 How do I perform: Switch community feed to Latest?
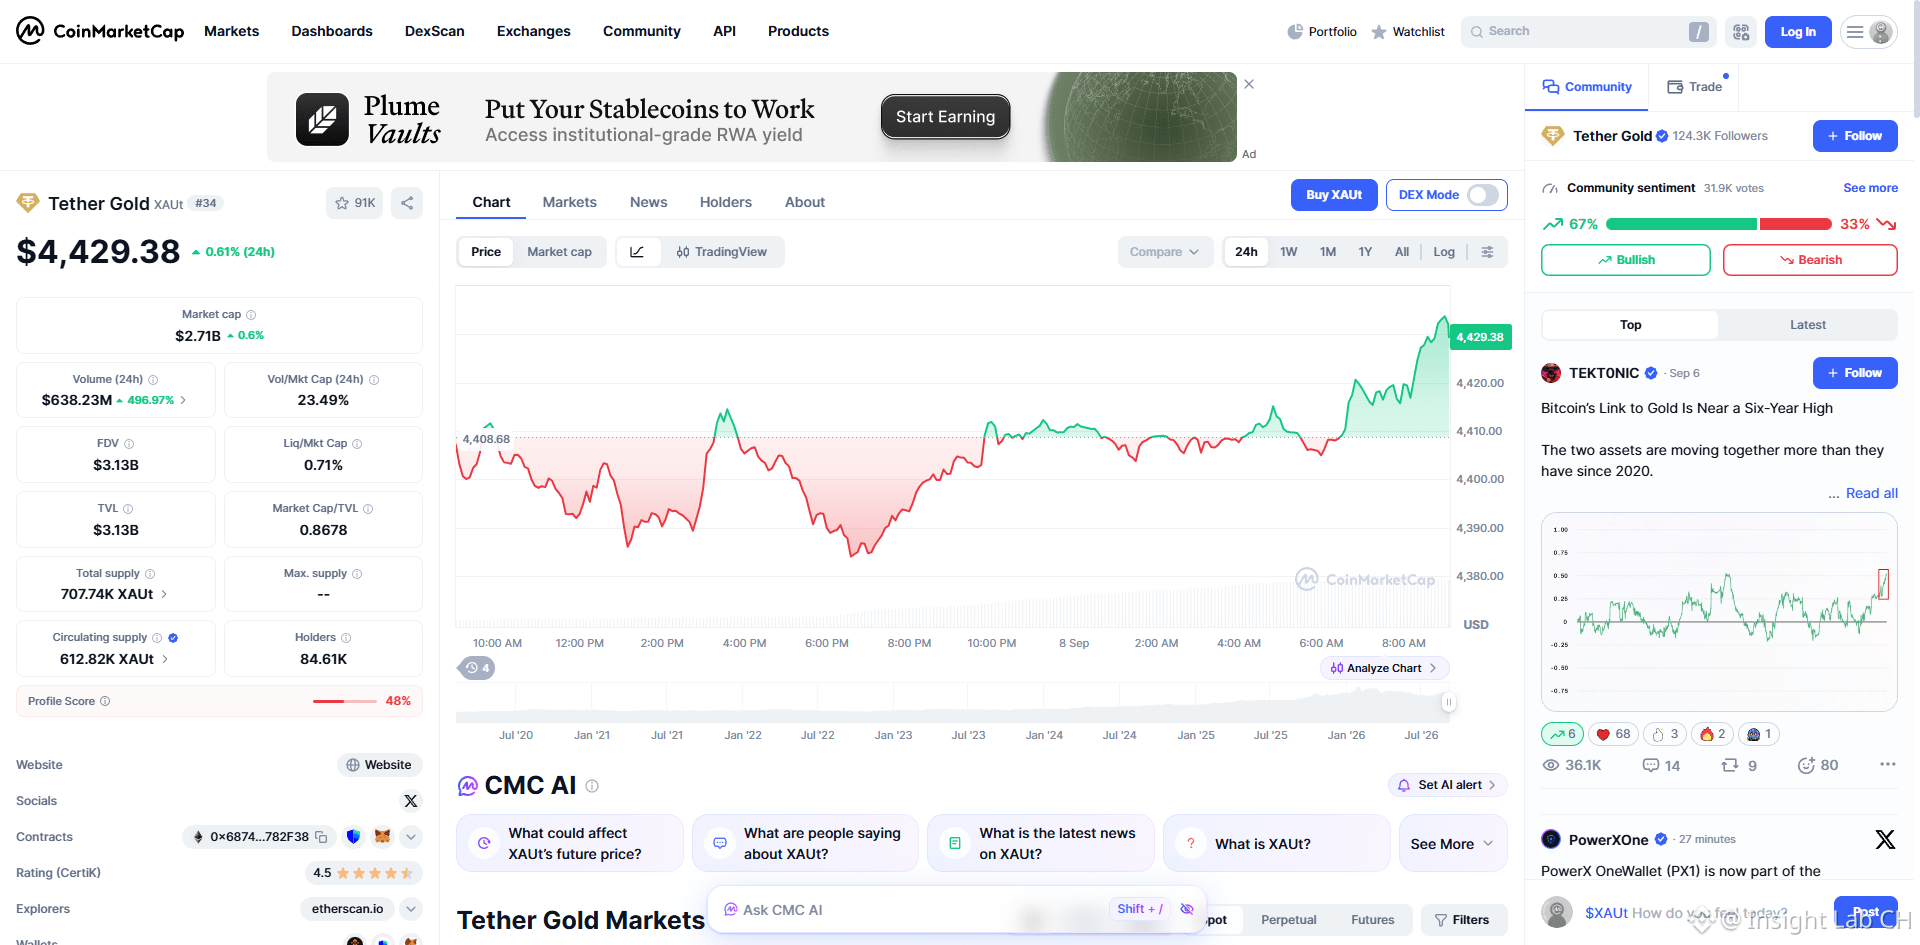coord(1807,325)
